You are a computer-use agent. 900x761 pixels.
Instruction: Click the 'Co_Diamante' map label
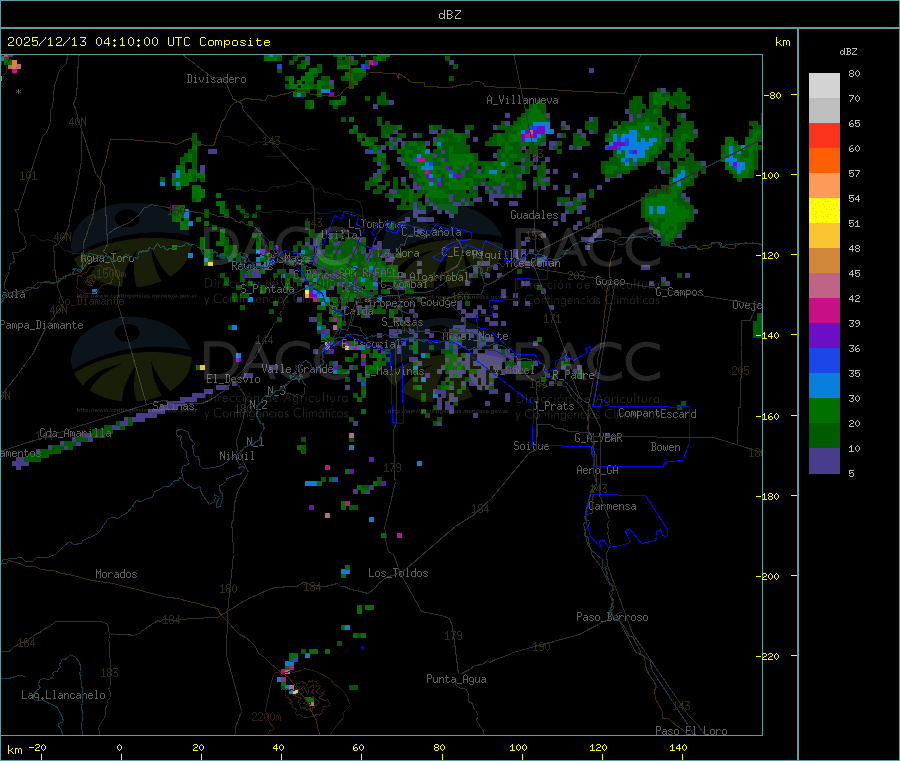tap(91, 301)
